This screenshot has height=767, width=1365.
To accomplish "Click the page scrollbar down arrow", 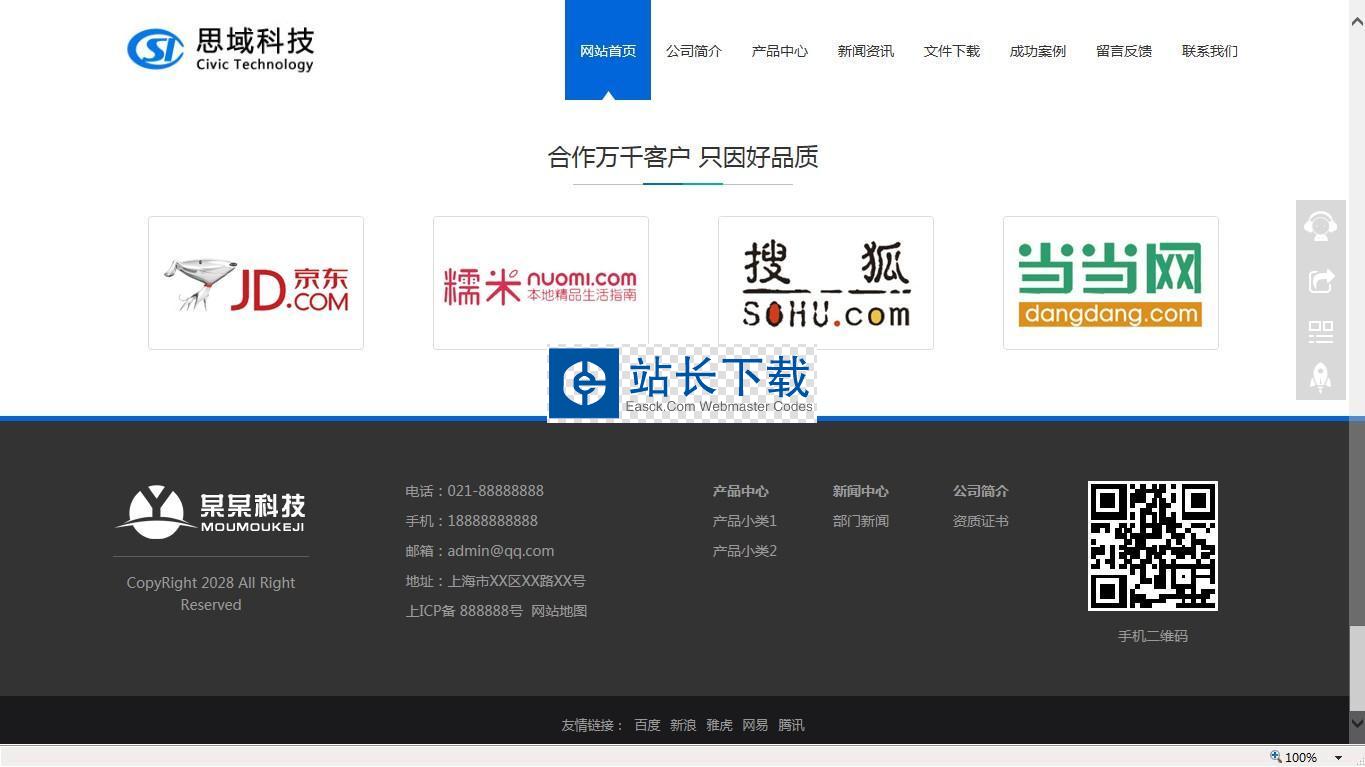I will [x=1357, y=722].
